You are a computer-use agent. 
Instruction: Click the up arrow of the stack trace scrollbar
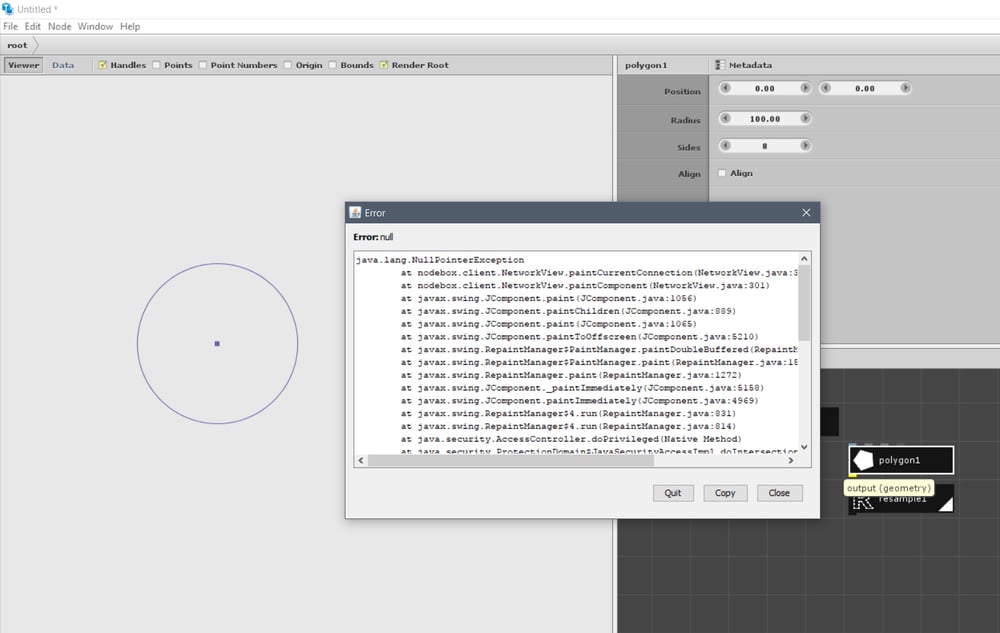coord(804,259)
